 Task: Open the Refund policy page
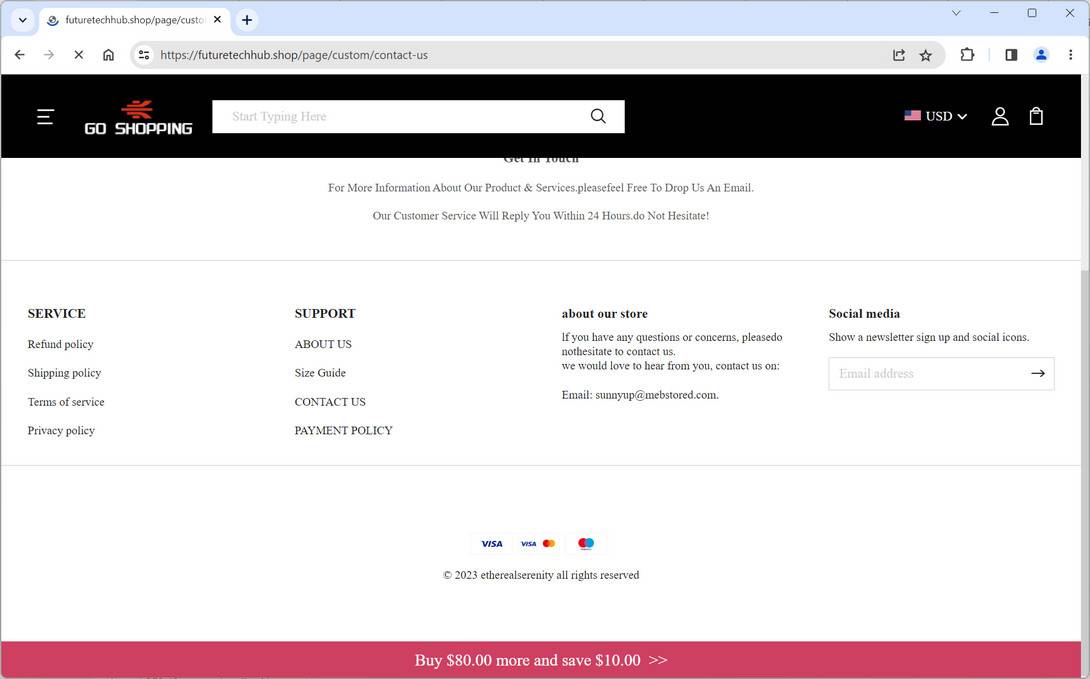(x=60, y=344)
